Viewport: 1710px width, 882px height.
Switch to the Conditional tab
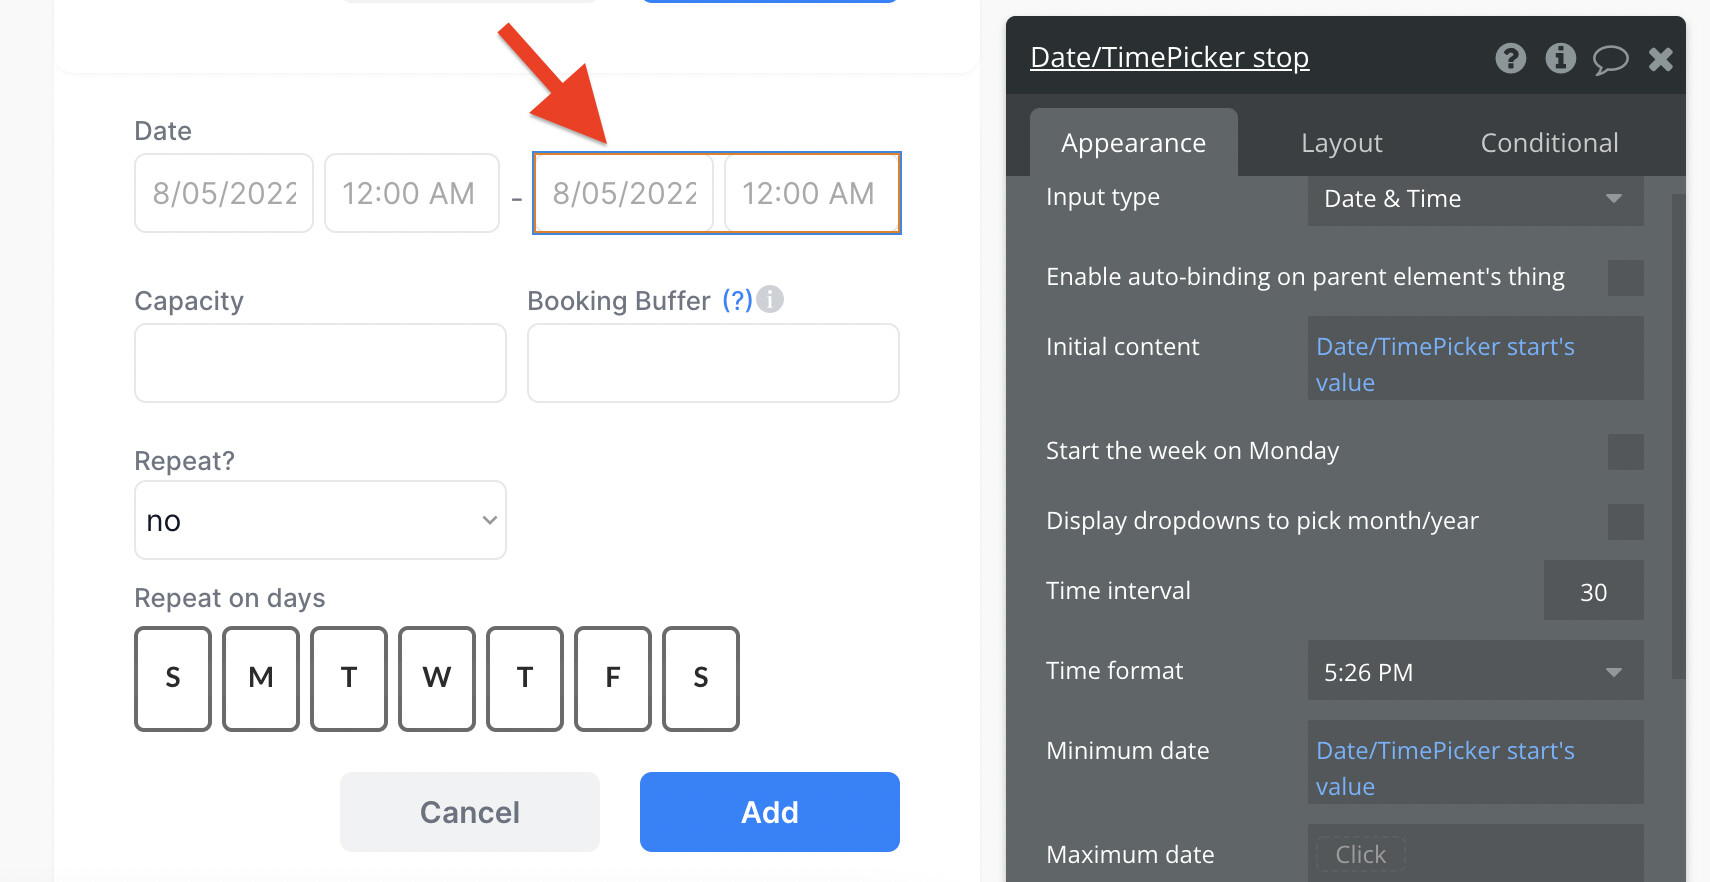coord(1549,143)
